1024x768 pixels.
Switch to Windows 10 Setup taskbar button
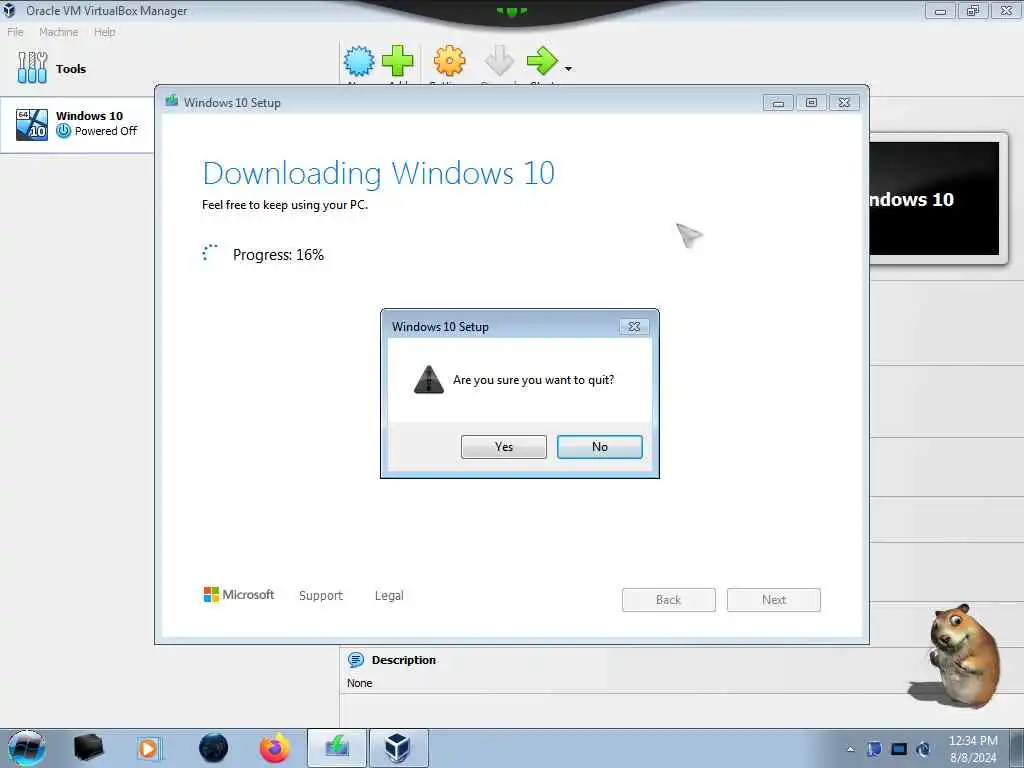(x=337, y=748)
